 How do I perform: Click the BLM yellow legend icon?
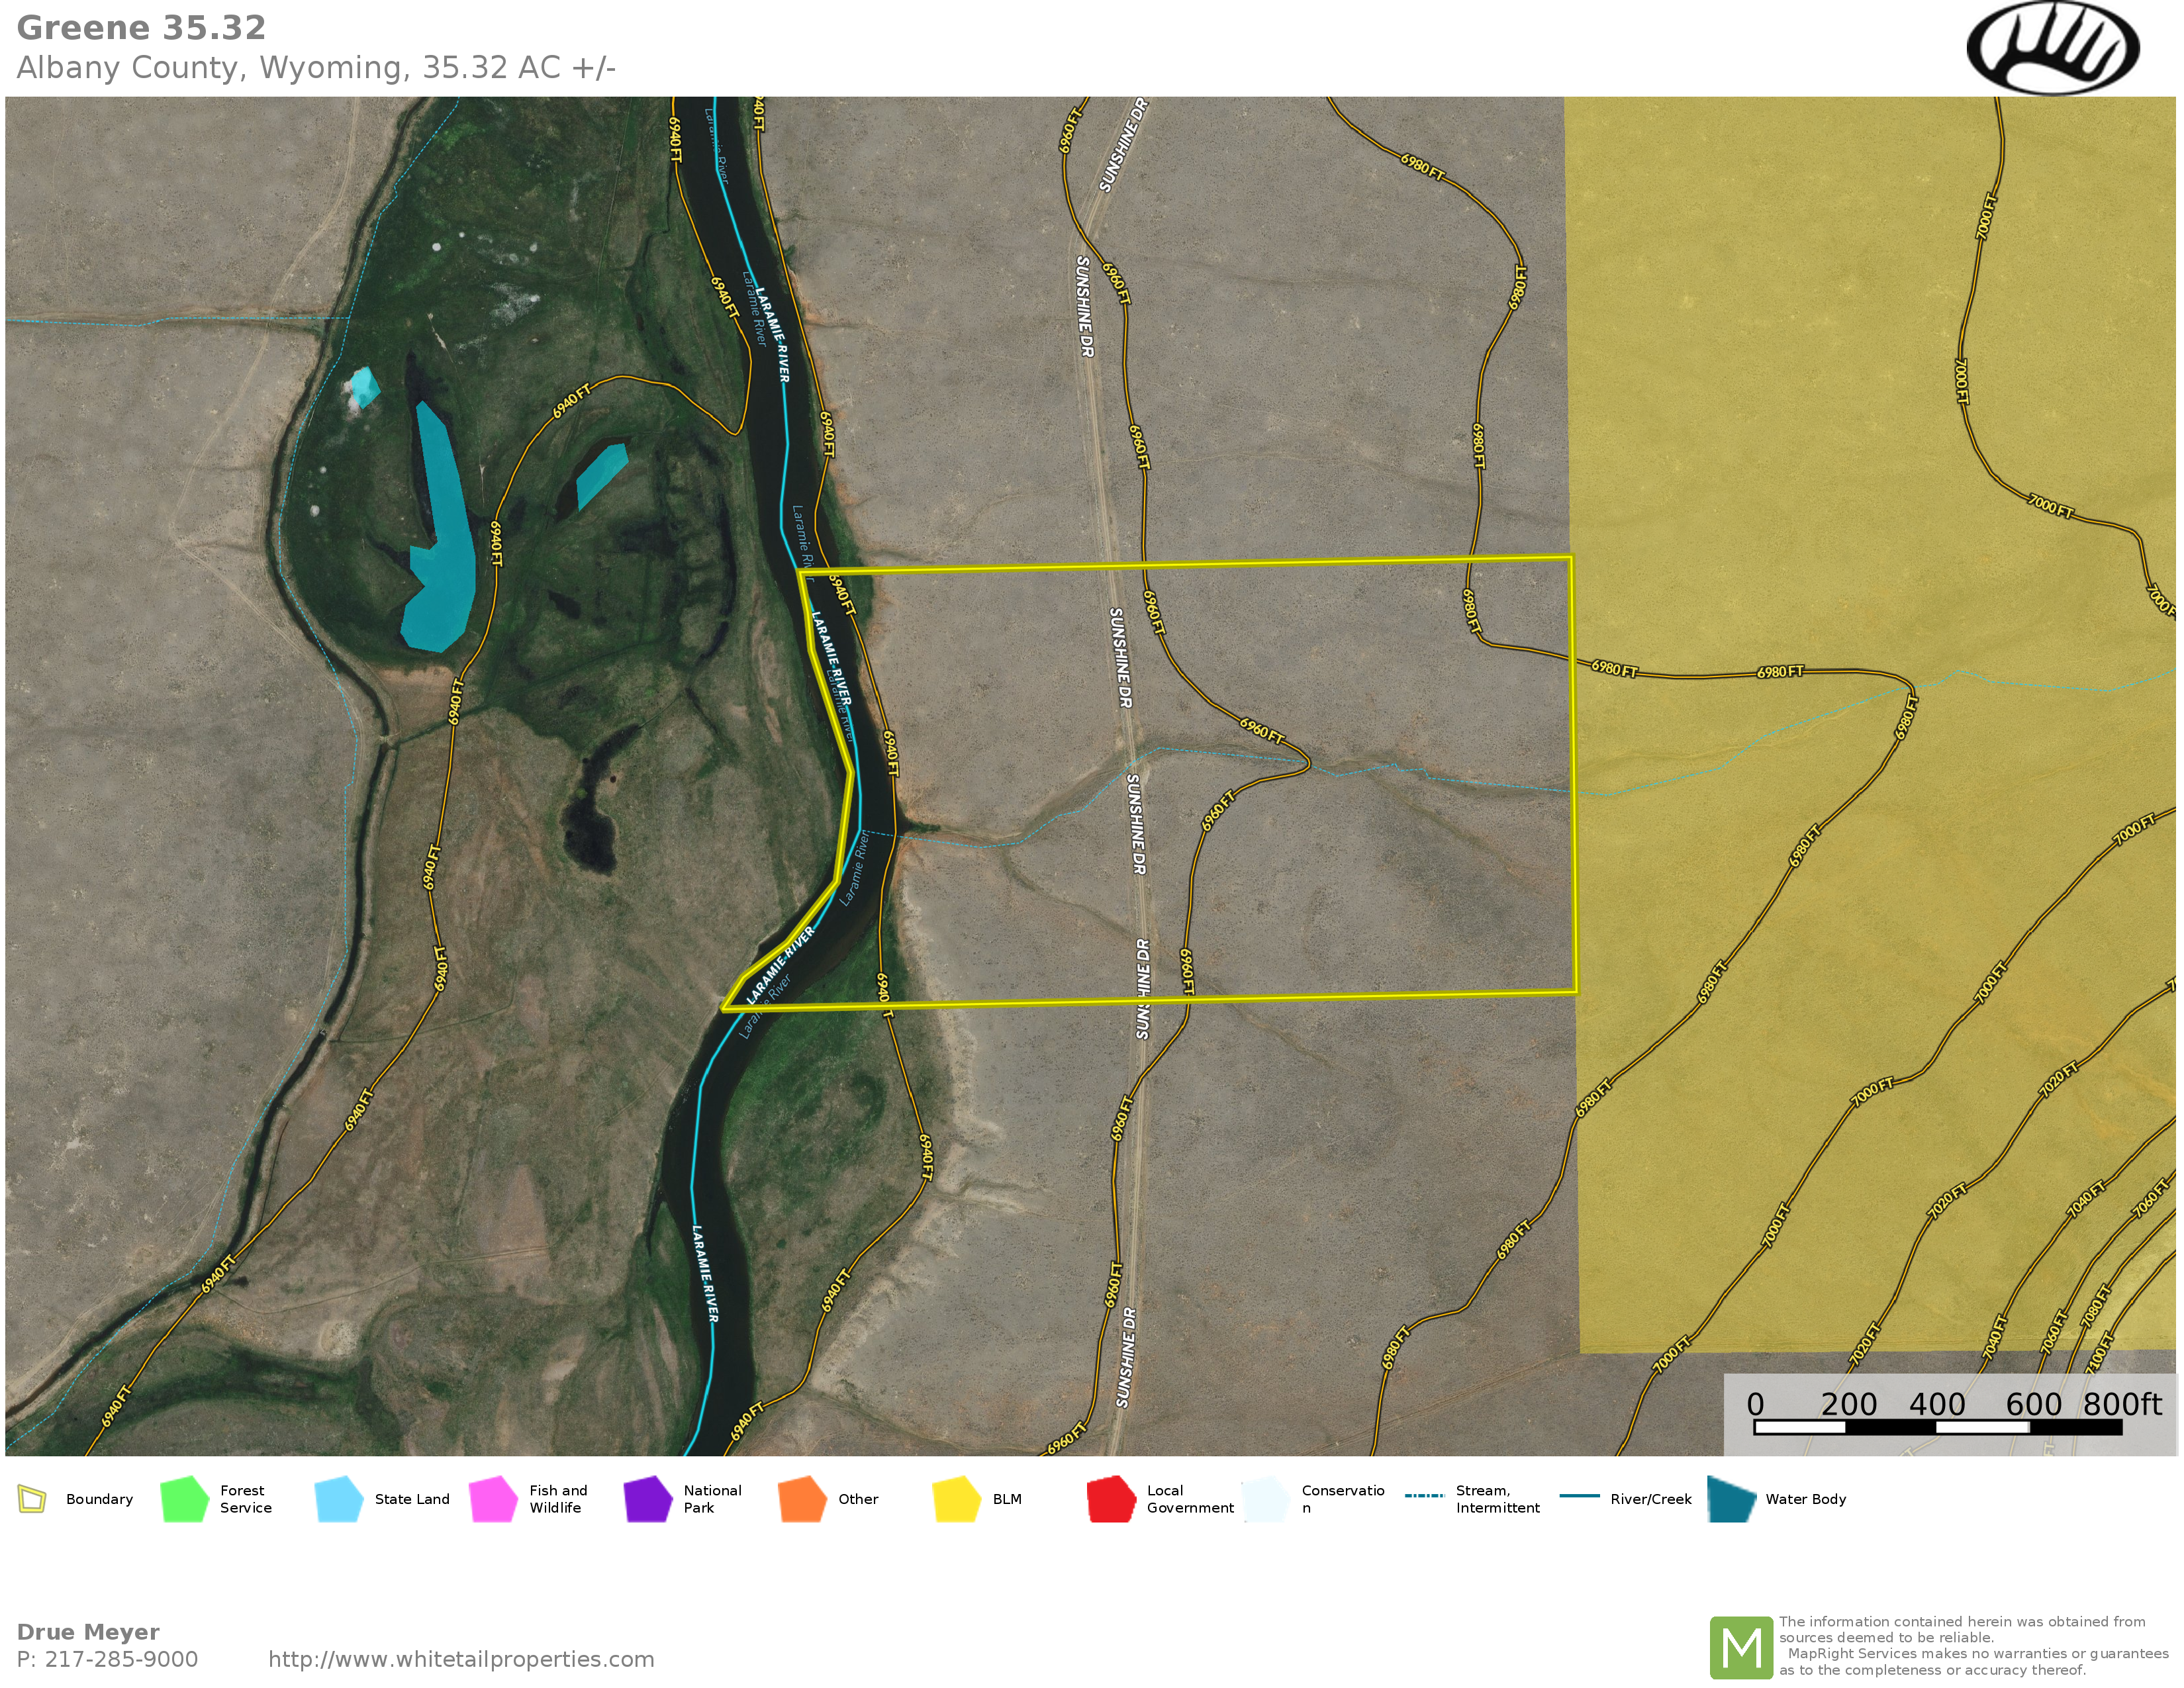956,1499
